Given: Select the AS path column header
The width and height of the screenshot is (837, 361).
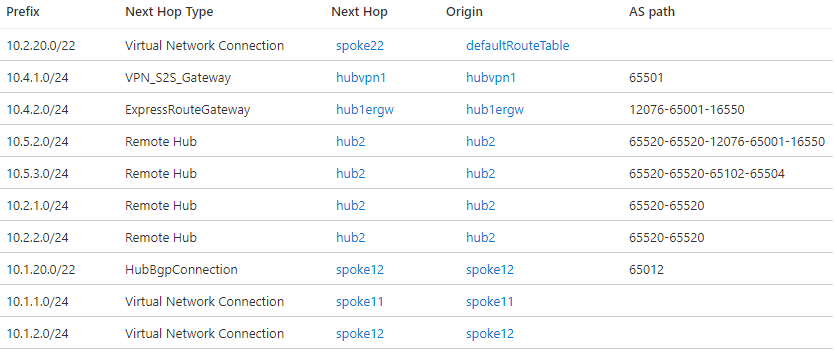Looking at the screenshot, I should 652,12.
